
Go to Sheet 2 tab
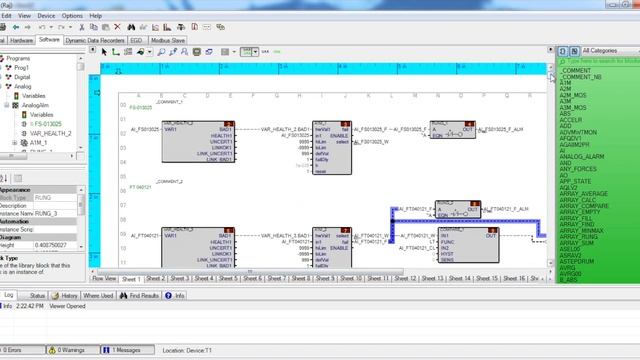tap(156, 278)
